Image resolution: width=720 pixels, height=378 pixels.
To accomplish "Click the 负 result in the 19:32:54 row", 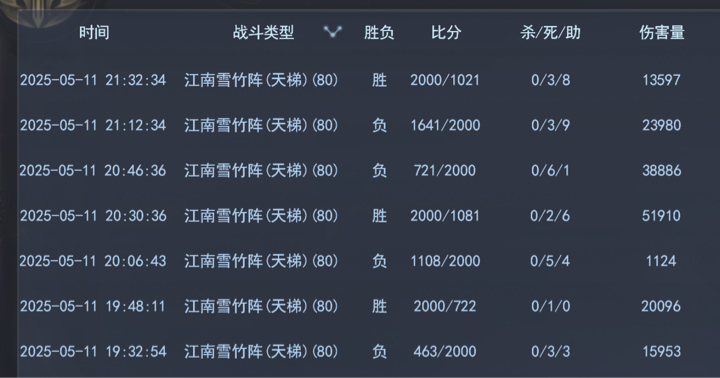I will [379, 351].
